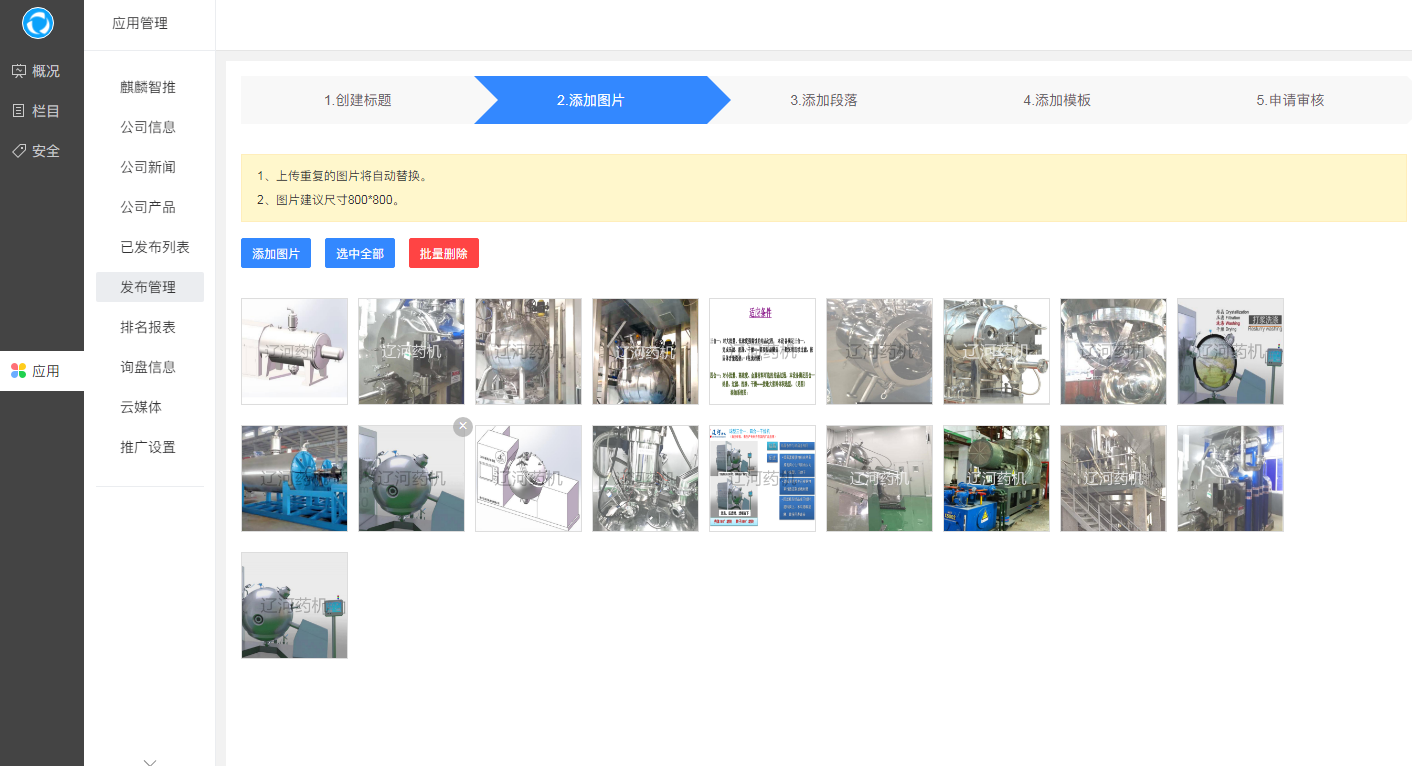Open 已发布列表 menu item
The height and width of the screenshot is (766, 1412).
pyautogui.click(x=155, y=247)
